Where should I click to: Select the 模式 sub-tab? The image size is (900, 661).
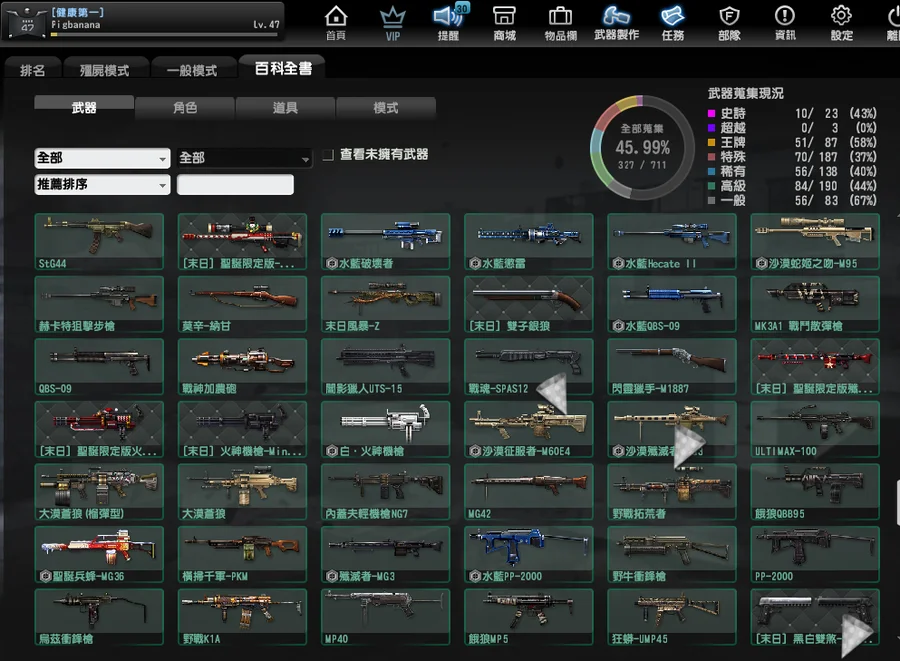[386, 107]
